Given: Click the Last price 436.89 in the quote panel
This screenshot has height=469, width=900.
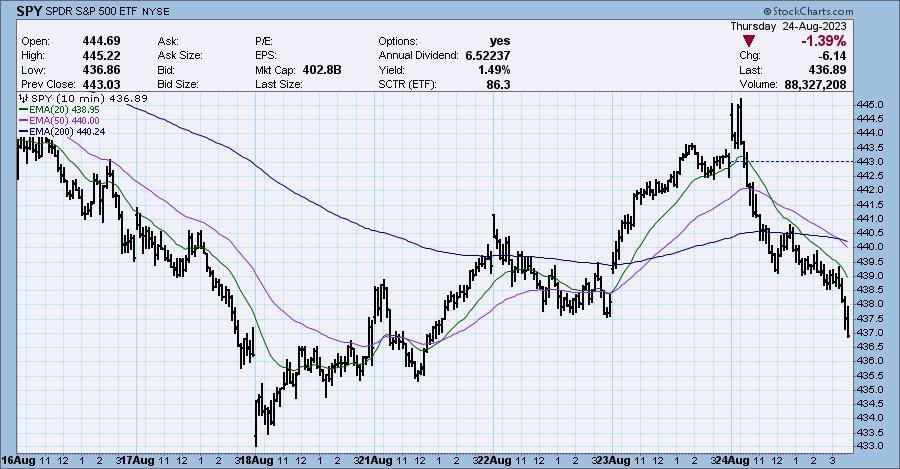Looking at the screenshot, I should pos(827,69).
